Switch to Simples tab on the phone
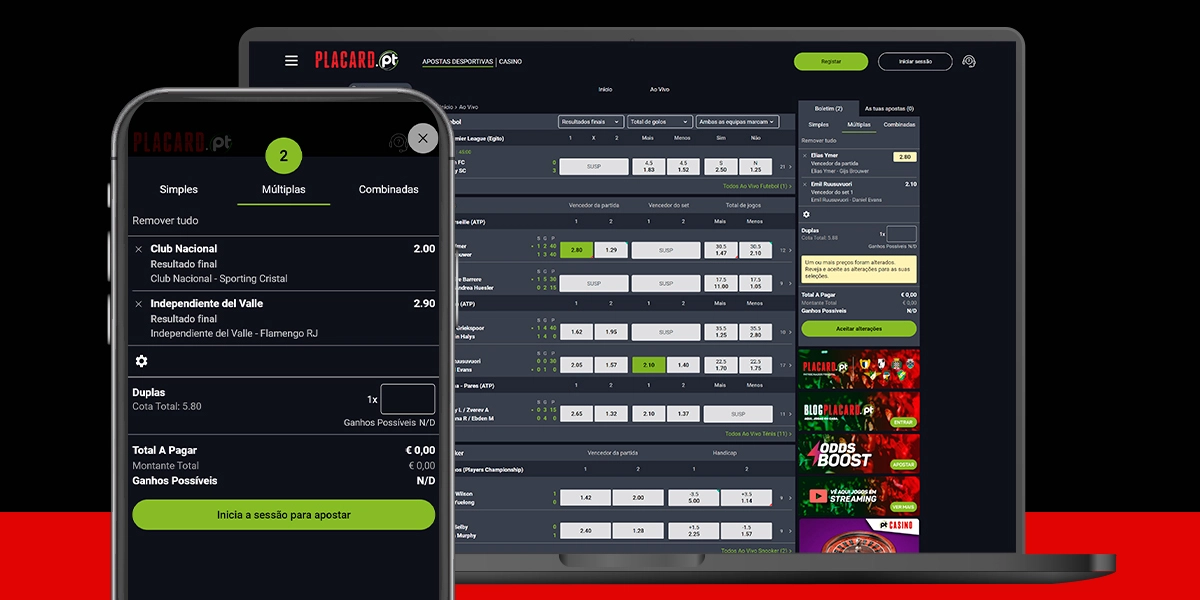The width and height of the screenshot is (1200, 600). [179, 189]
